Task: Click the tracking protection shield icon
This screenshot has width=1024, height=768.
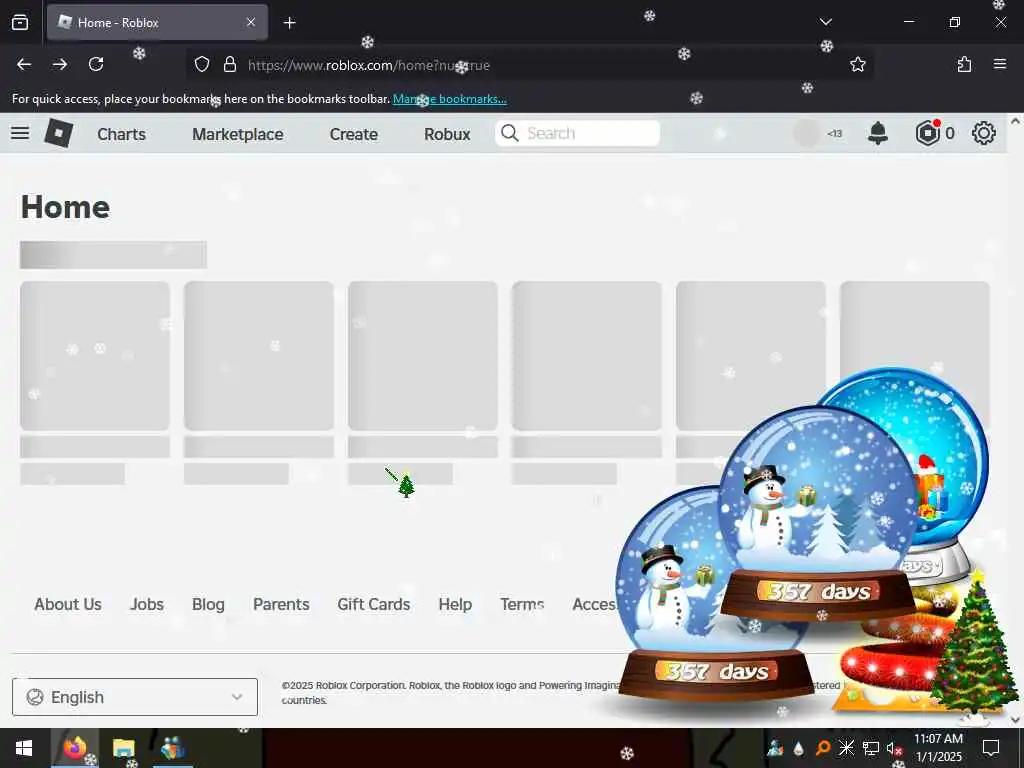Action: [202, 64]
